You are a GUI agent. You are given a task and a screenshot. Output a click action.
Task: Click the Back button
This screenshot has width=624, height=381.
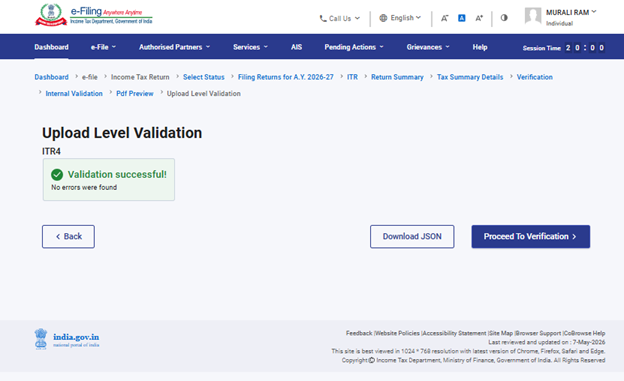(68, 236)
